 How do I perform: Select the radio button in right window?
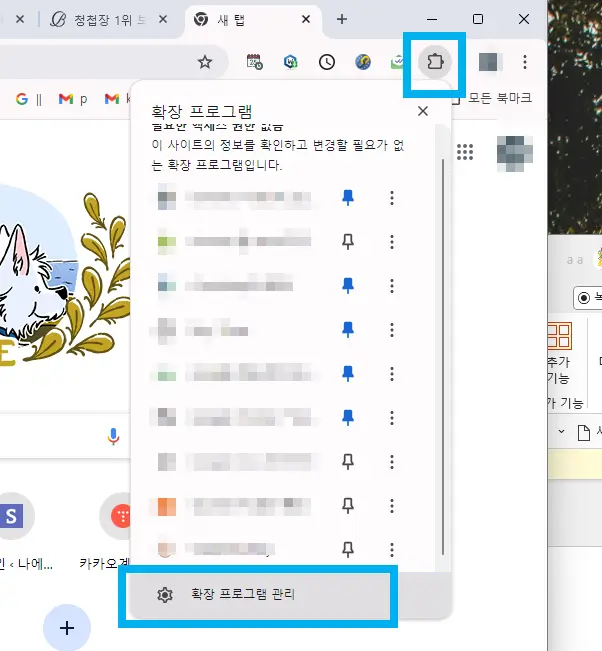pyautogui.click(x=584, y=298)
